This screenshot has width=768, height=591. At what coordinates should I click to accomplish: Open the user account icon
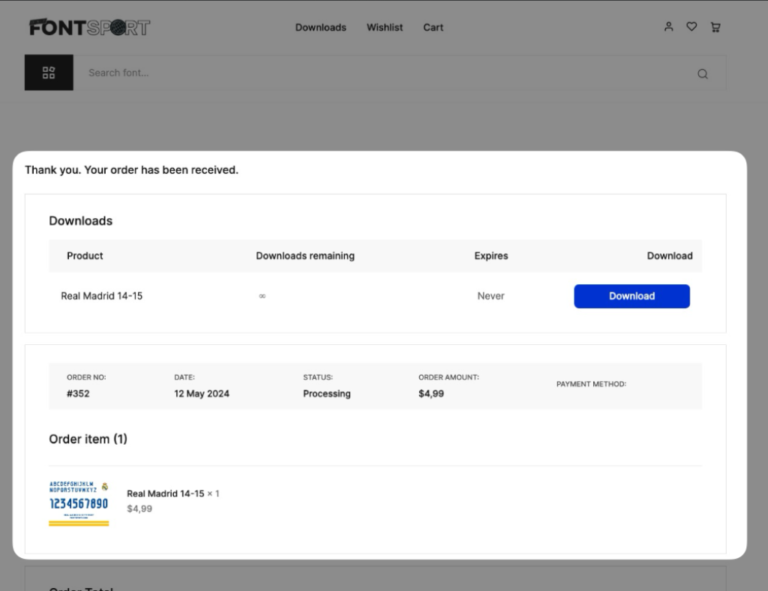669,27
